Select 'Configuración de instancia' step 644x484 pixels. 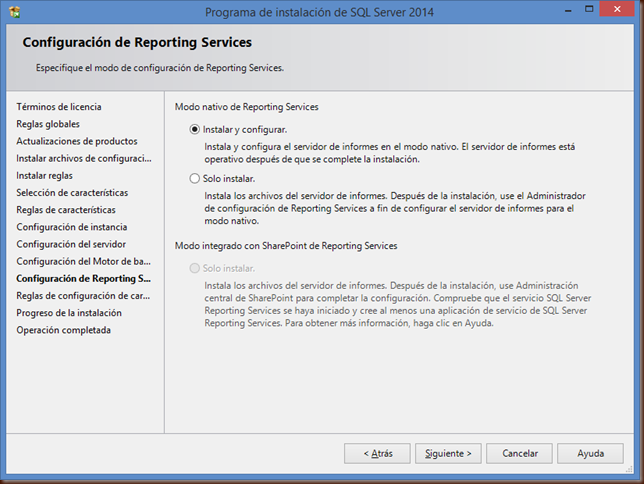[72, 227]
